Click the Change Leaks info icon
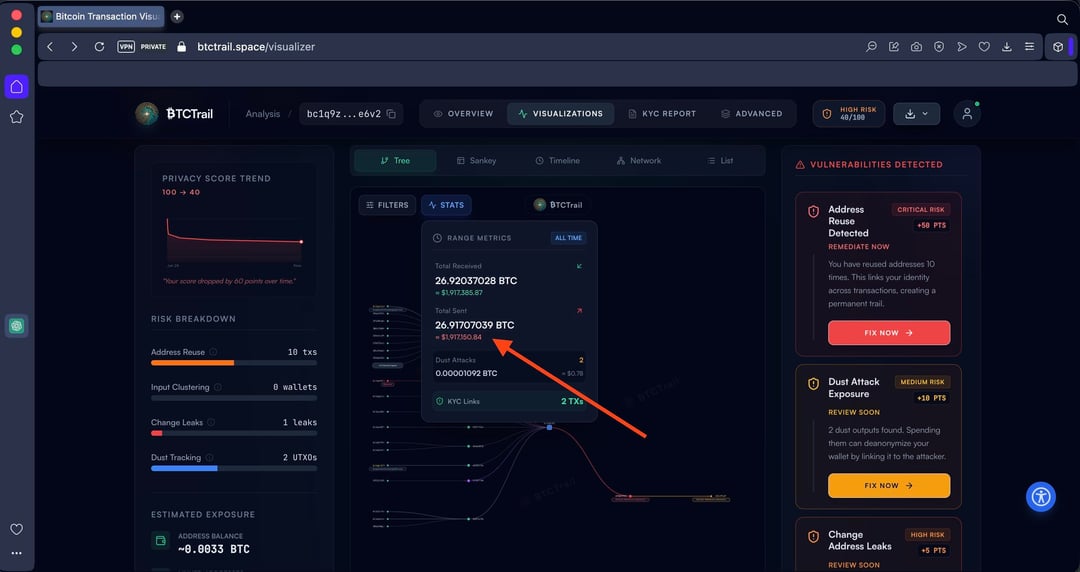This screenshot has height=572, width=1080. (210, 423)
